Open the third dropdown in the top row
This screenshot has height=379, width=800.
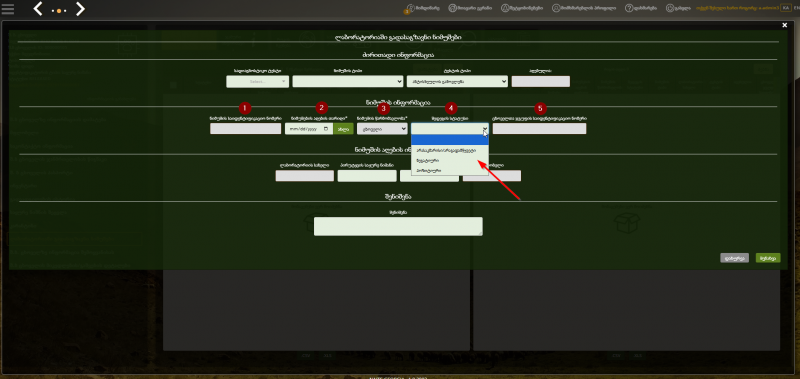pos(457,82)
